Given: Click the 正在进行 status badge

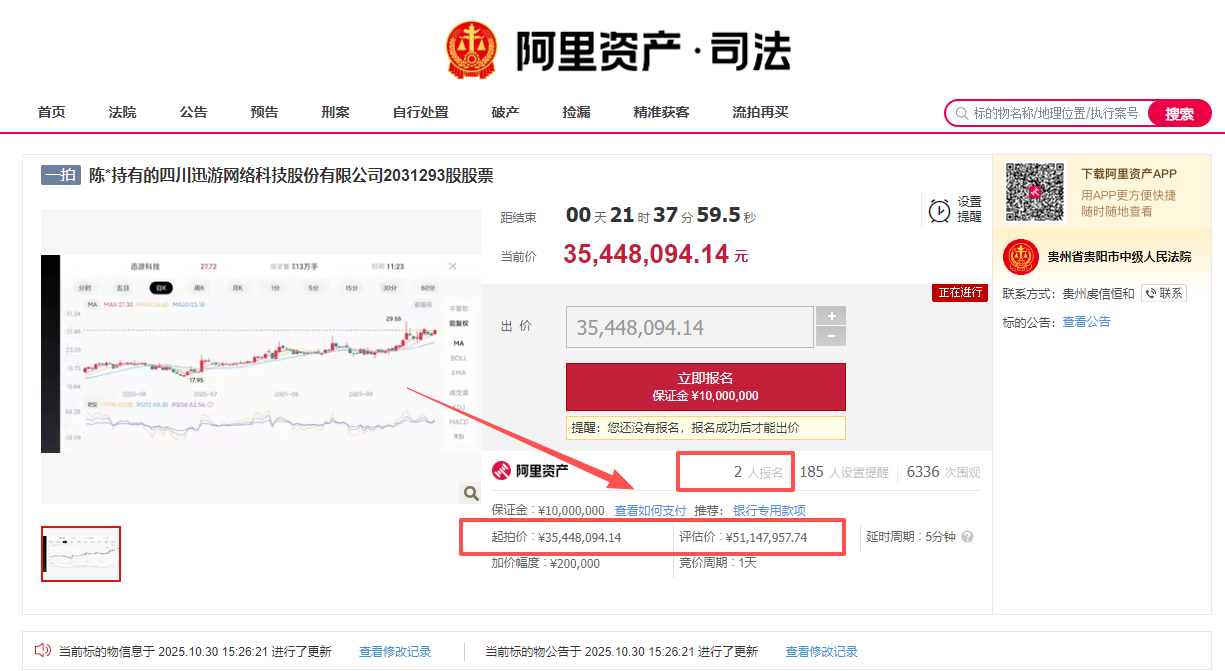Looking at the screenshot, I should coord(960,293).
